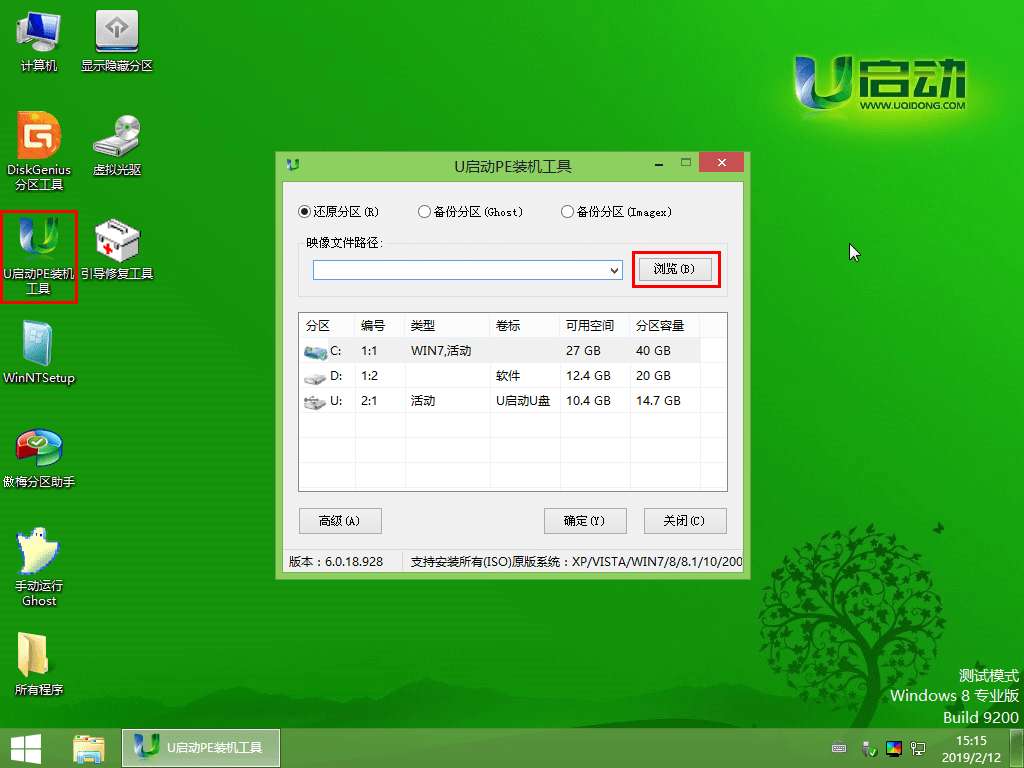Click partition number 1:1 cell

point(369,351)
